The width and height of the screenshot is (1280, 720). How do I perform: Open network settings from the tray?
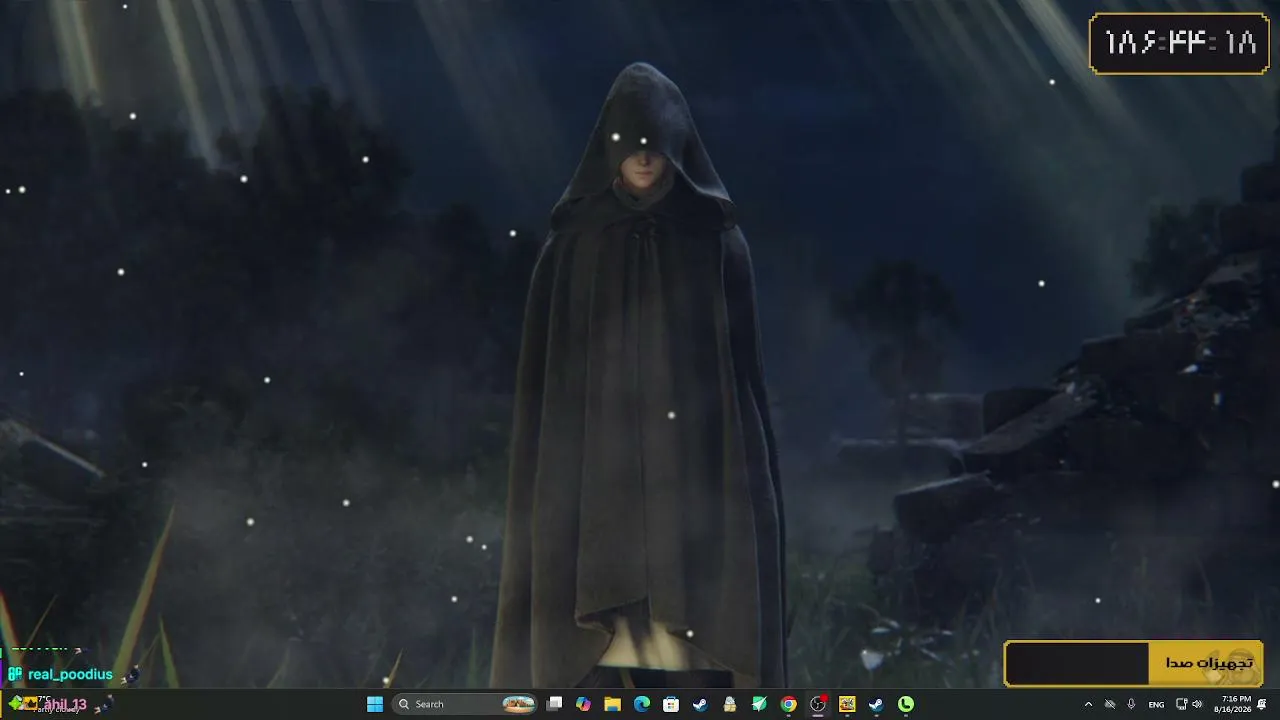pos(1181,704)
